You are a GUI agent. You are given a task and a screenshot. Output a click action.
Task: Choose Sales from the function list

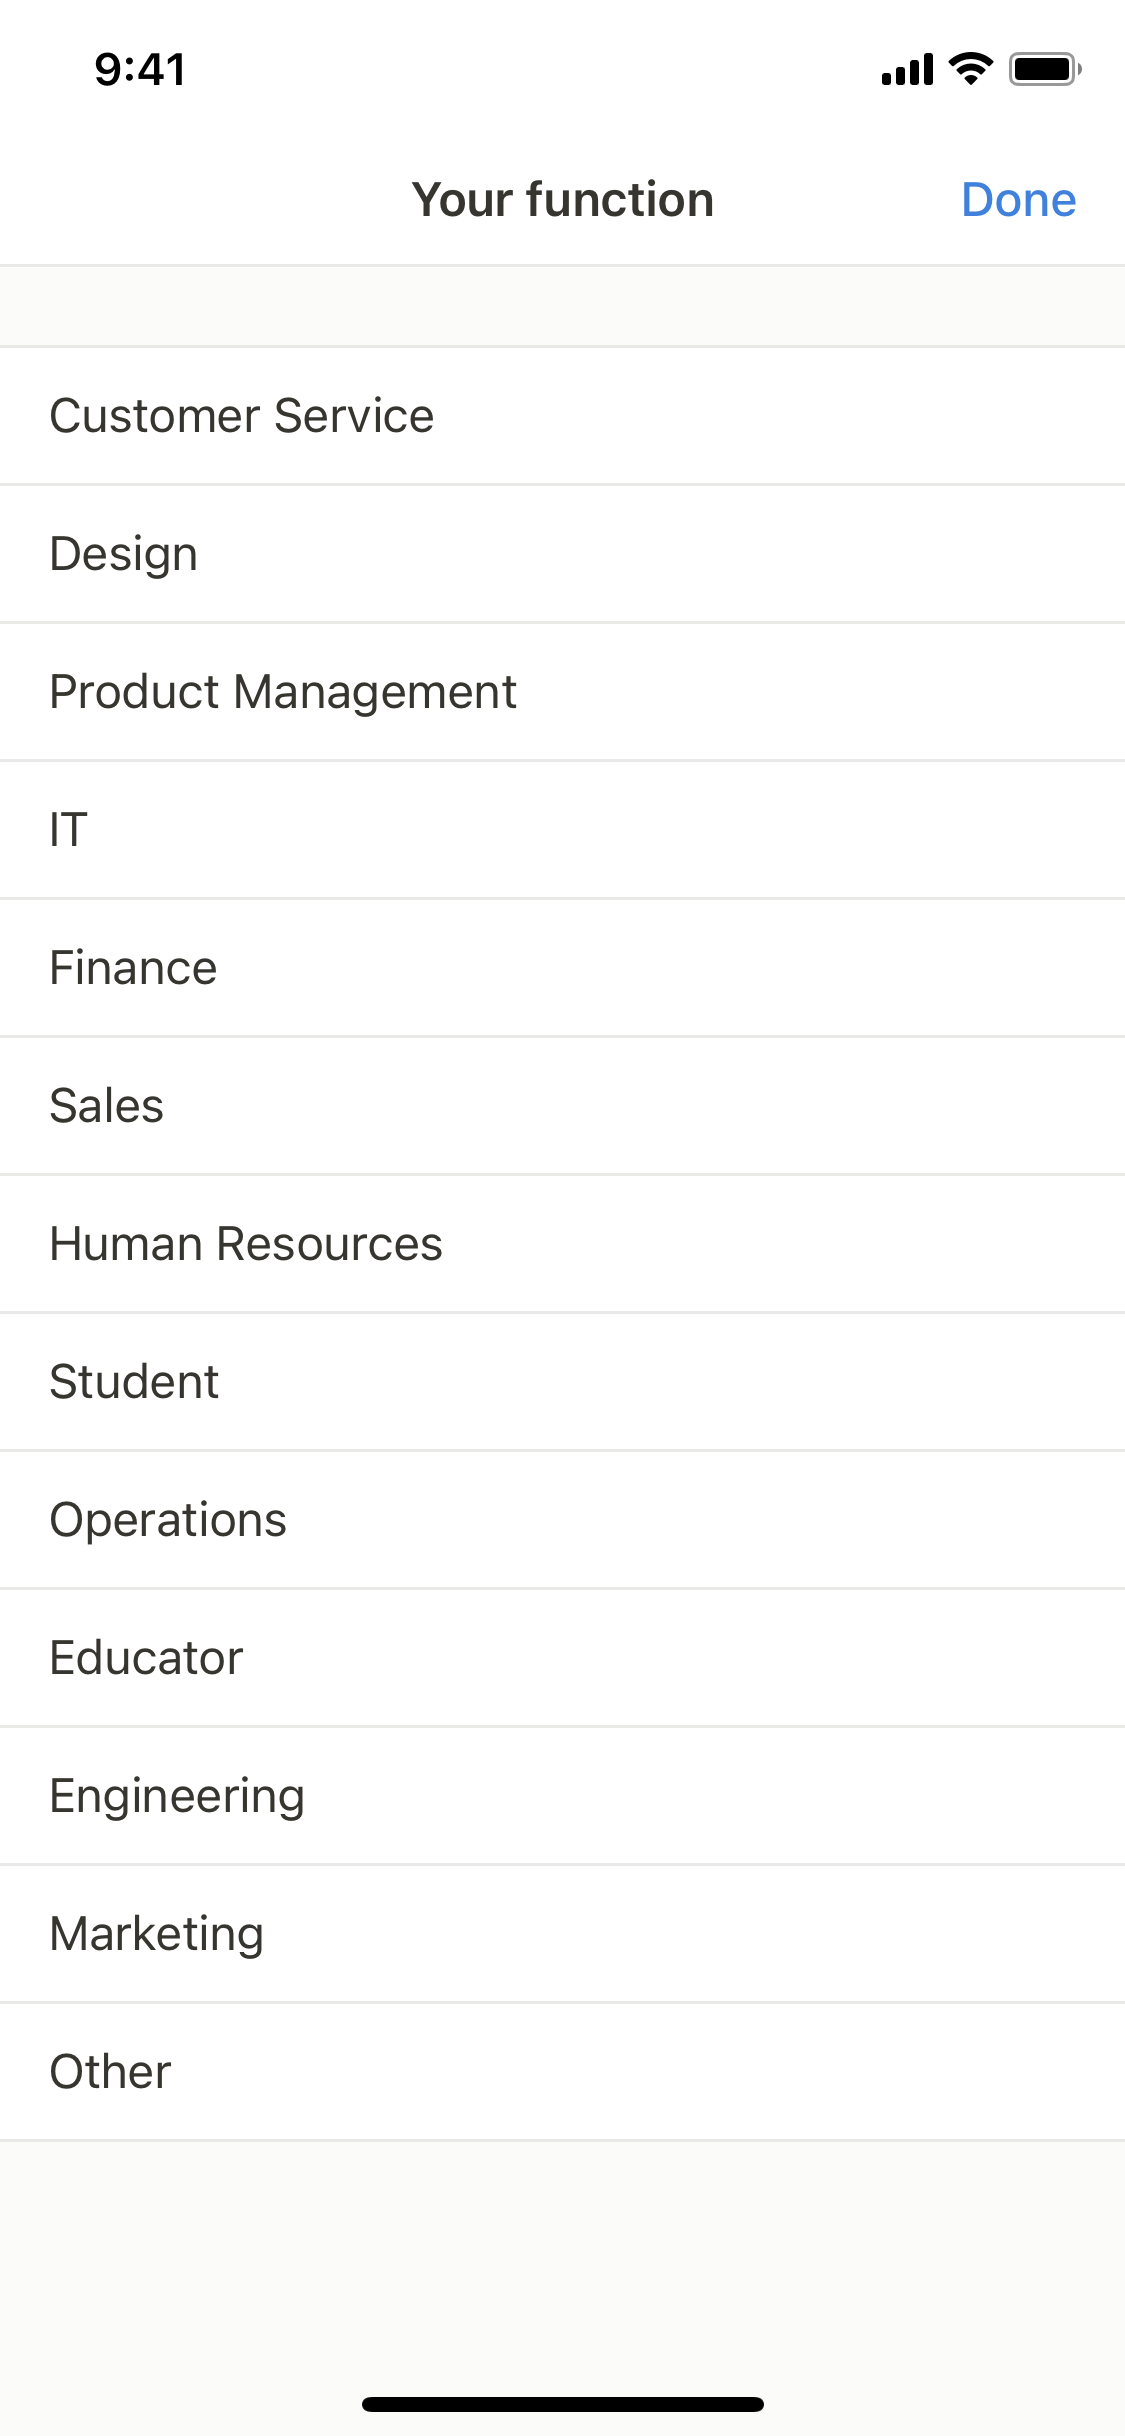point(562,1106)
